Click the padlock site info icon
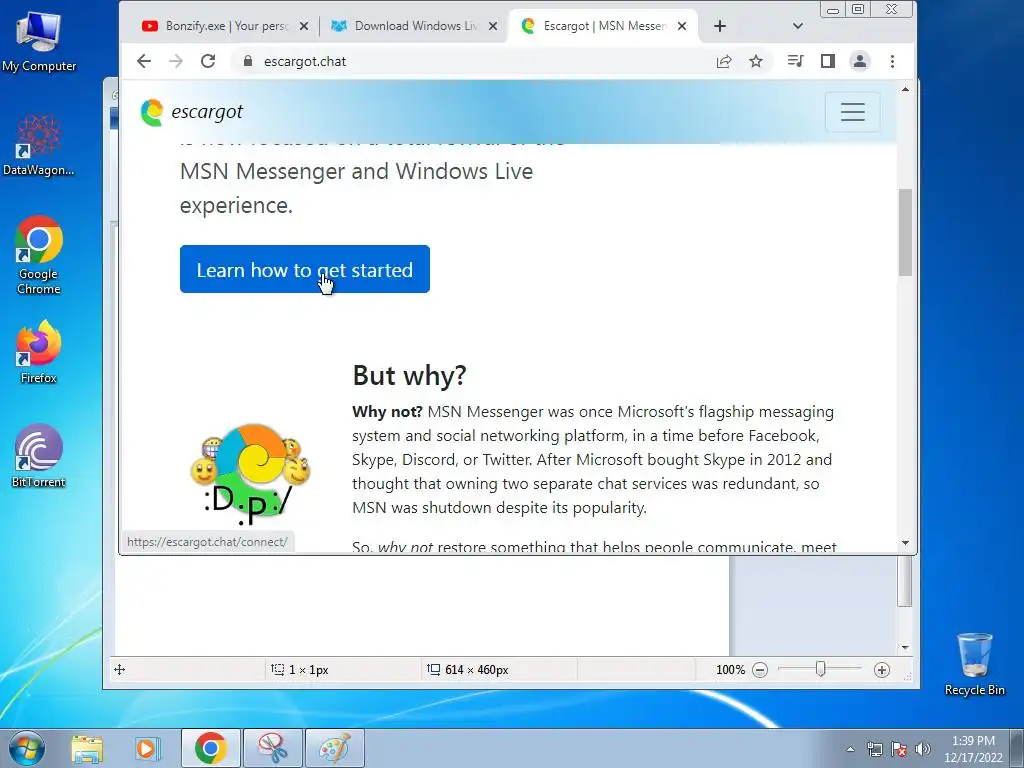1024x768 pixels. [x=248, y=61]
